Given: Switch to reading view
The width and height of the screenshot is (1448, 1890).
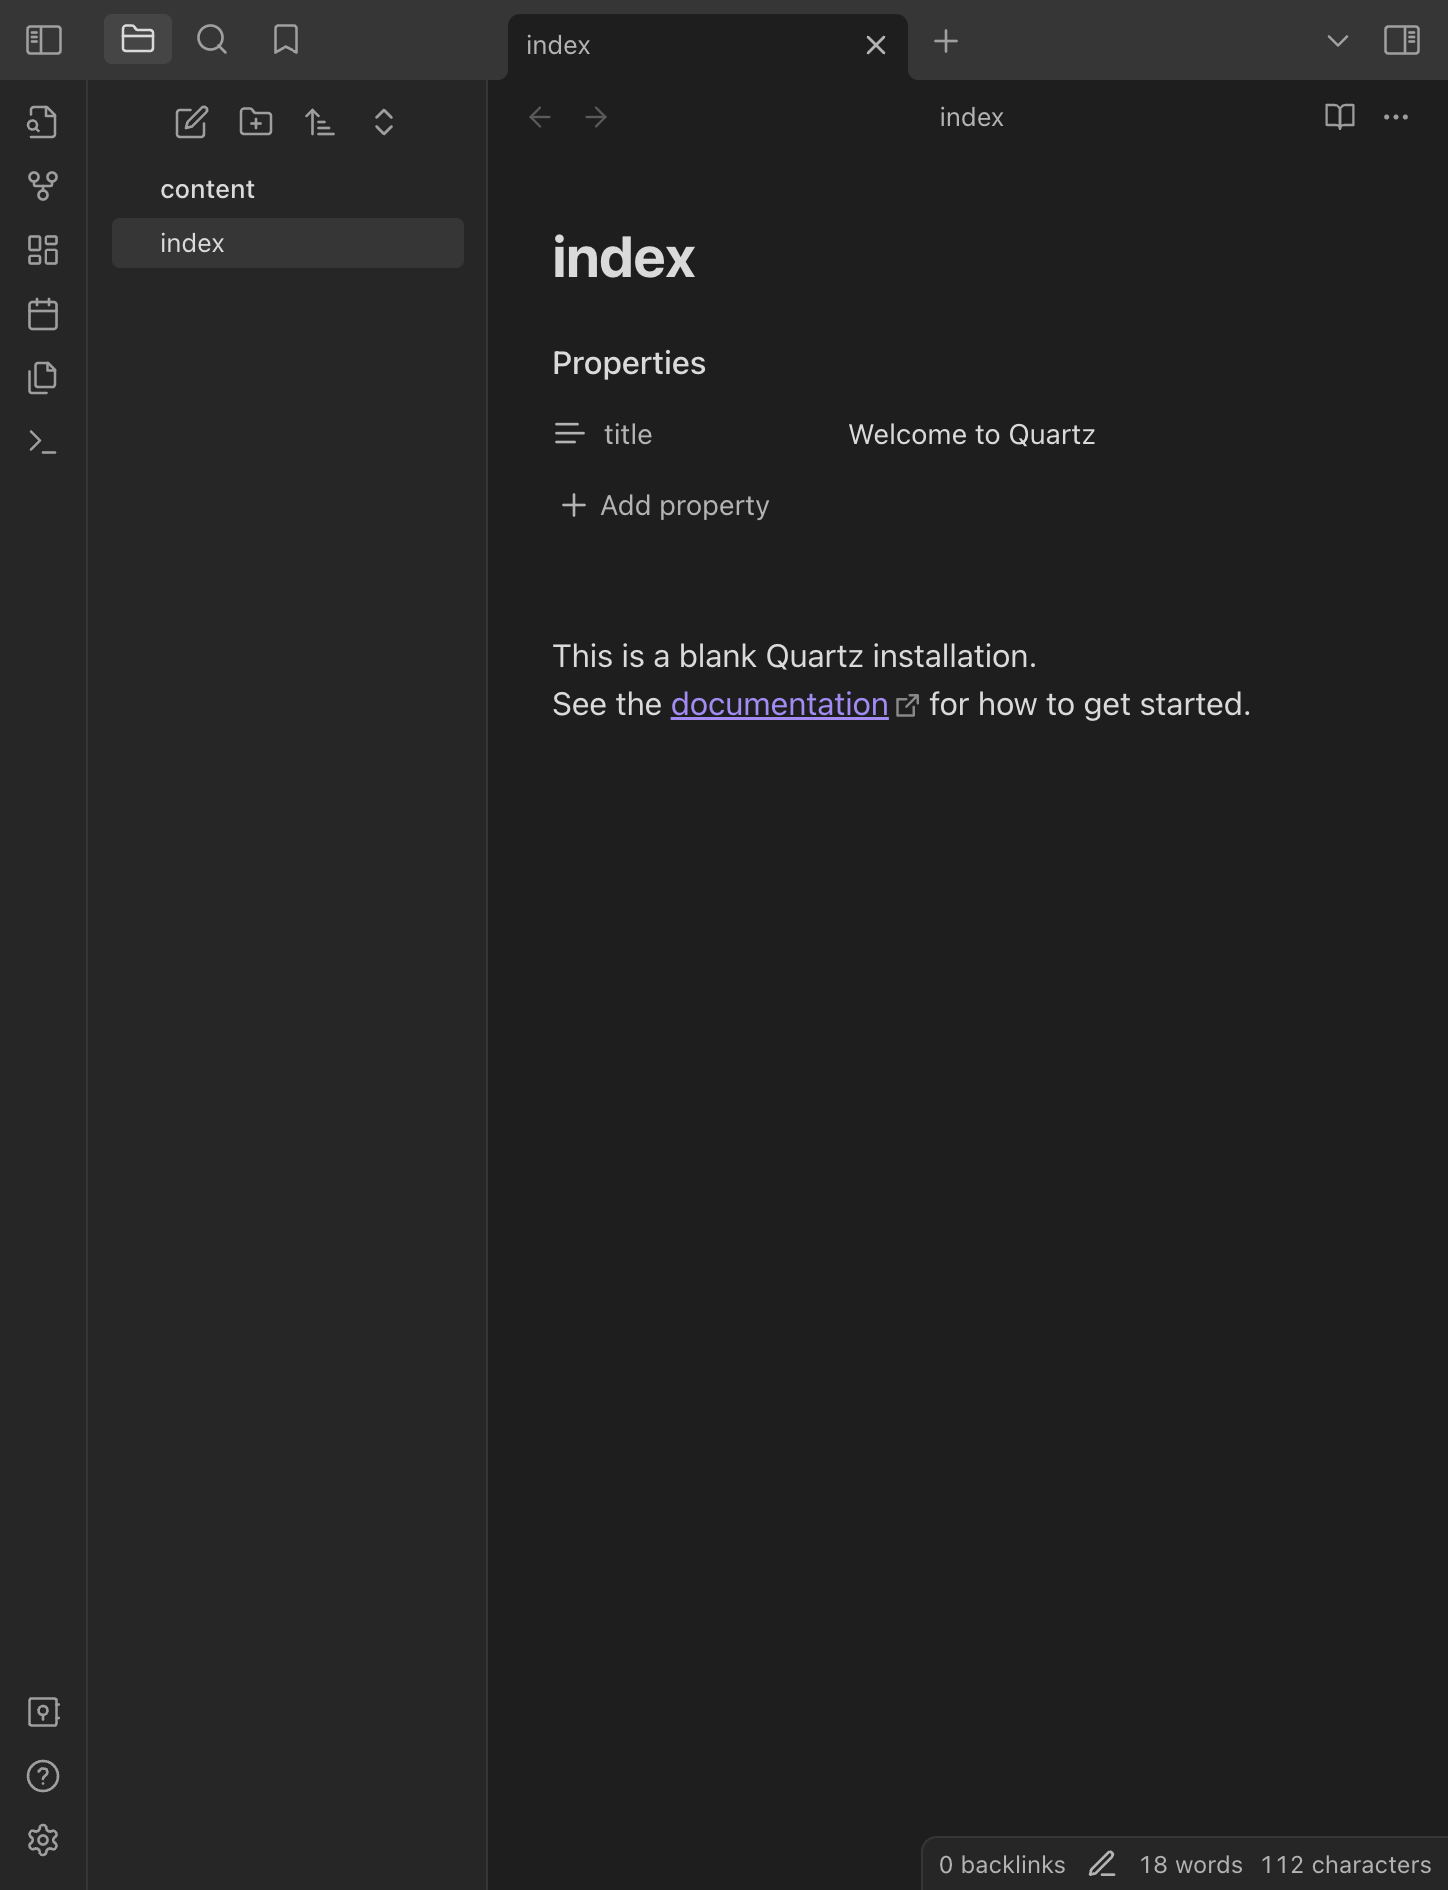Looking at the screenshot, I should (x=1339, y=117).
